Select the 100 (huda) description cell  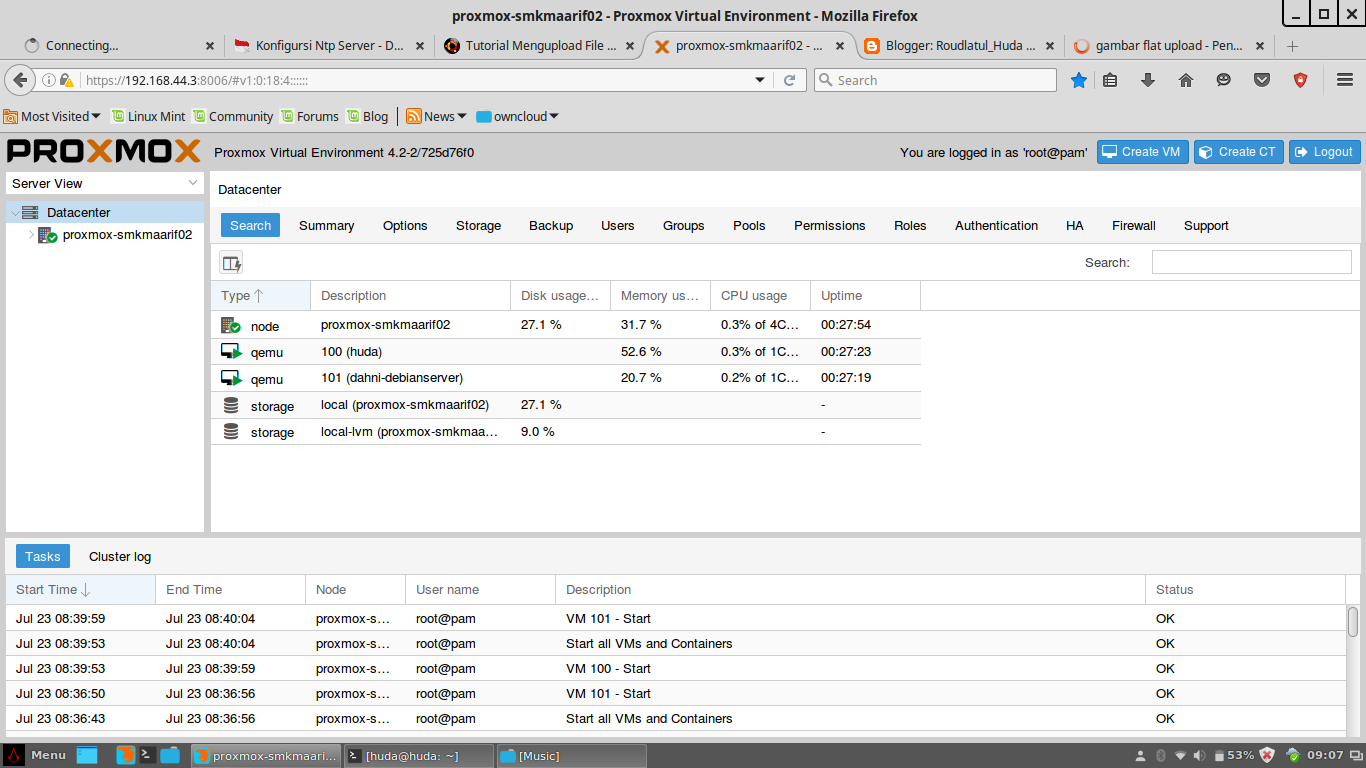(x=410, y=351)
